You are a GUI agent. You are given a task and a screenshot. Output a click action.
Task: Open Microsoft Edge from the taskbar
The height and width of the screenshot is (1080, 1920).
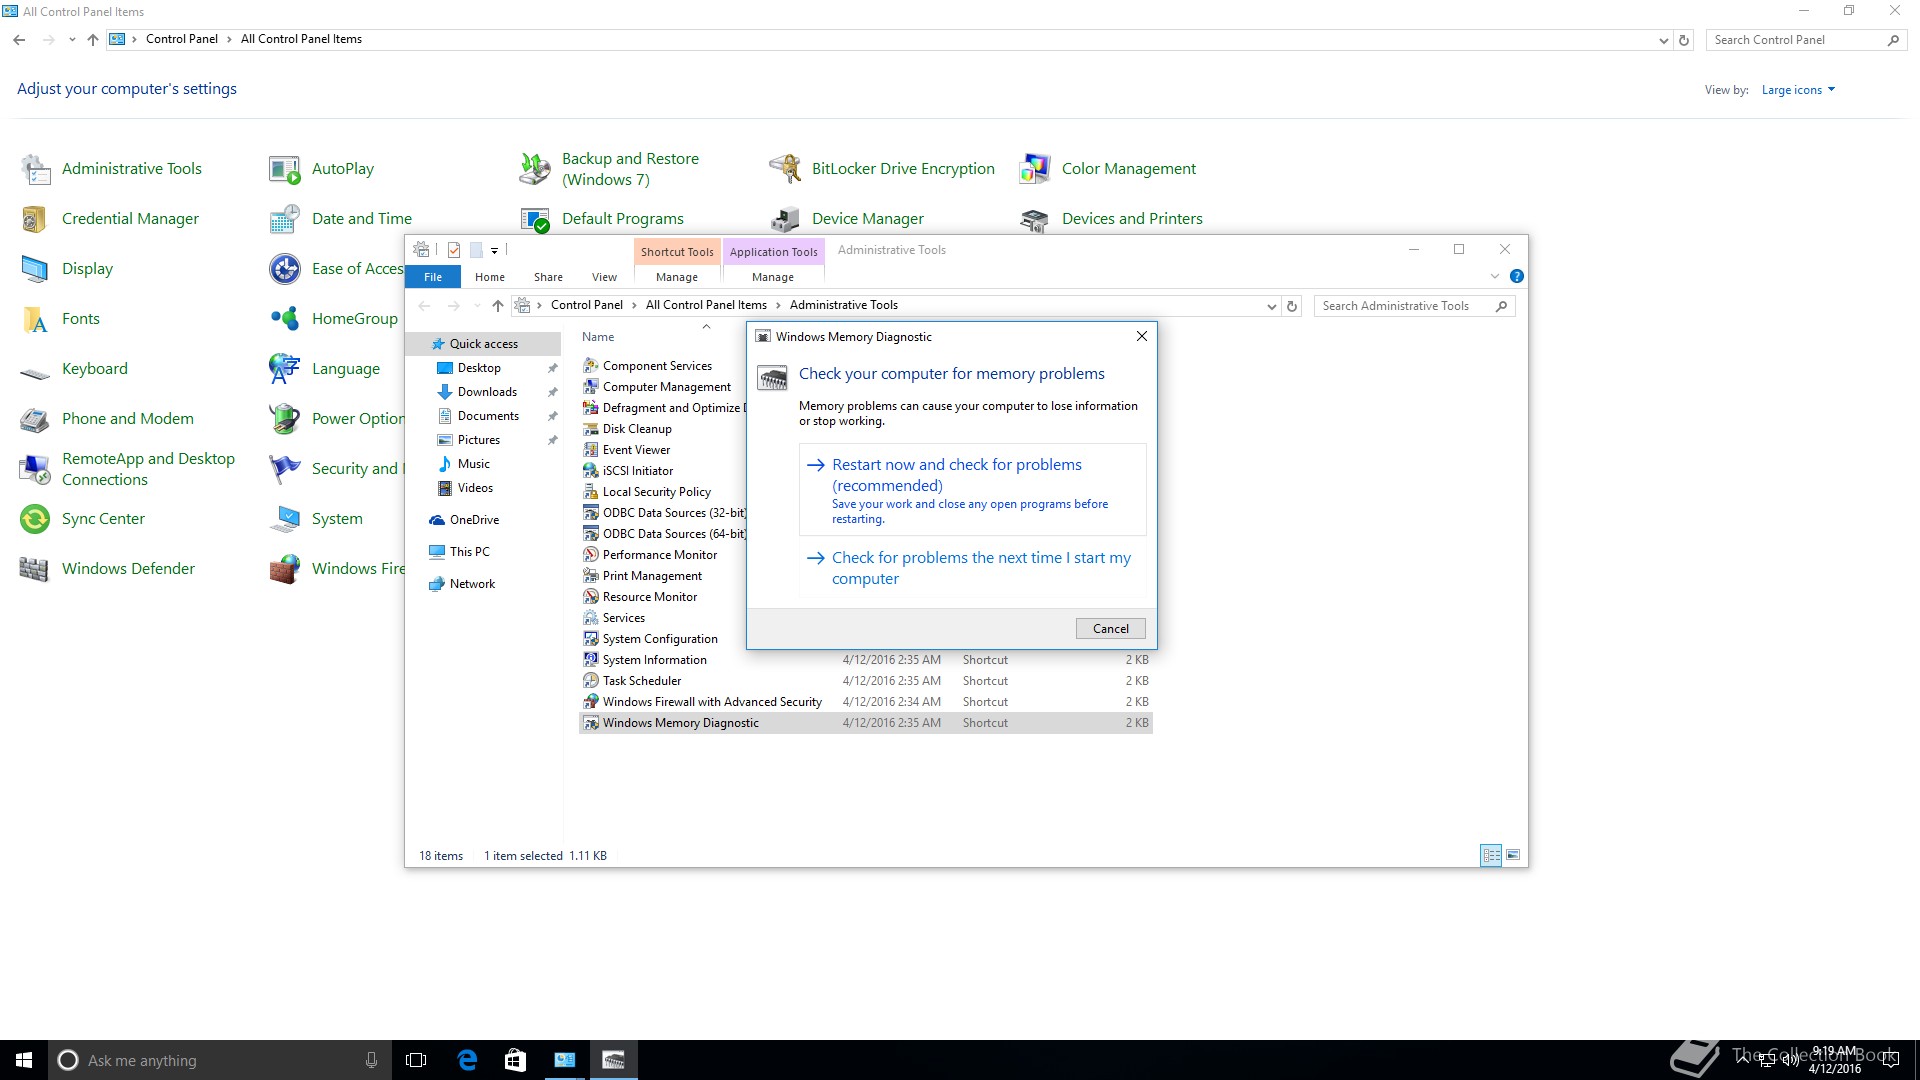467,1060
